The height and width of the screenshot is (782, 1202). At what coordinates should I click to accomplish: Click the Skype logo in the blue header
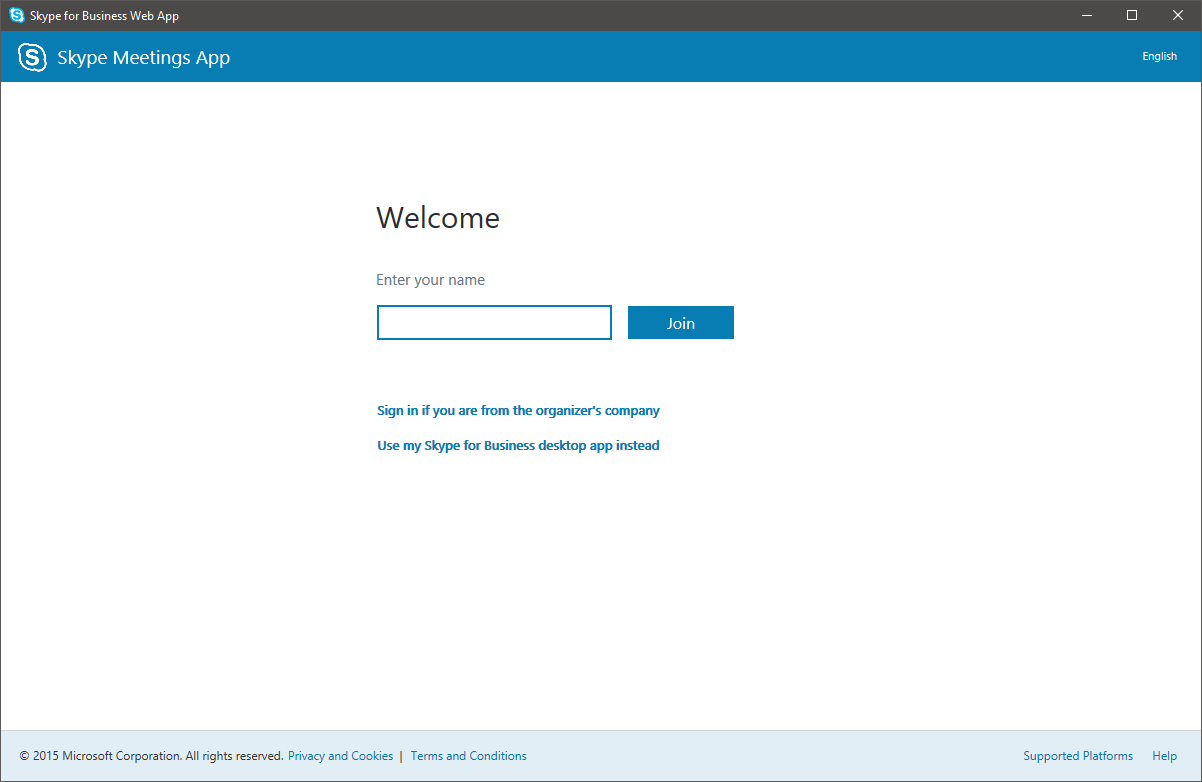point(33,57)
